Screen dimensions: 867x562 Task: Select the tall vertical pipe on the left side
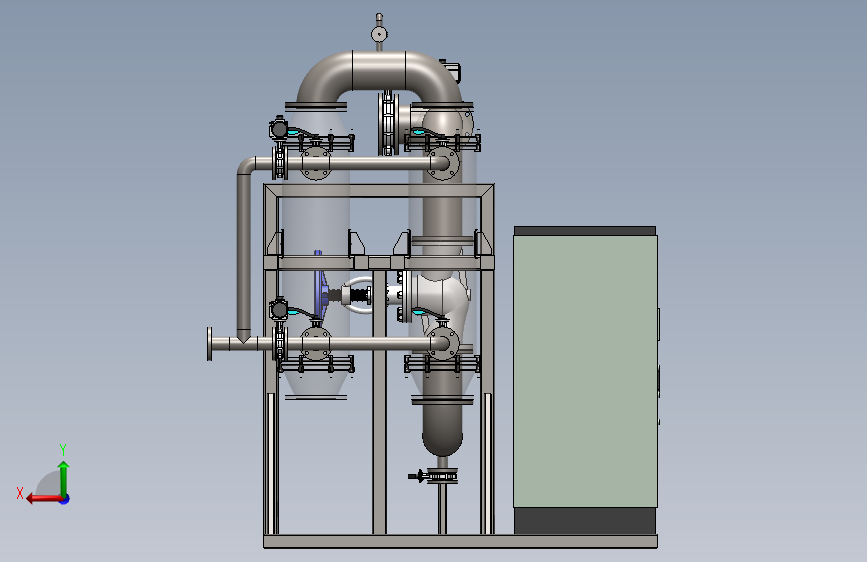click(x=243, y=252)
